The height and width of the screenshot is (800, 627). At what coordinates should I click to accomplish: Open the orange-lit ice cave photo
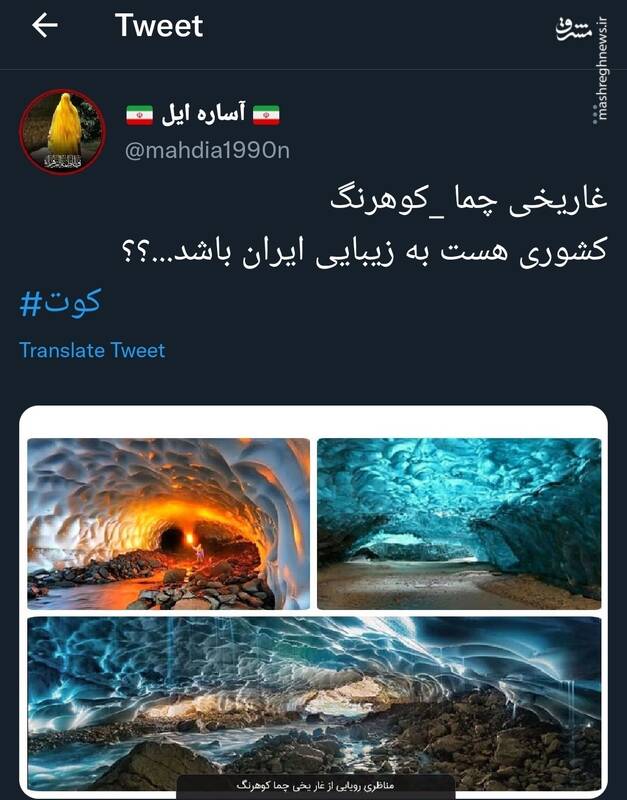(x=168, y=523)
